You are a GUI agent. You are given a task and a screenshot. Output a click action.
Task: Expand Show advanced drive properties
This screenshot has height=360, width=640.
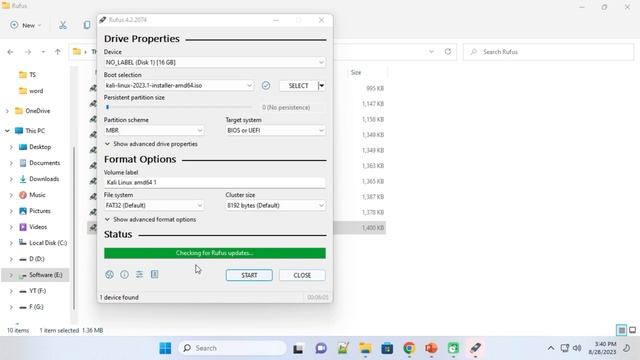click(151, 144)
